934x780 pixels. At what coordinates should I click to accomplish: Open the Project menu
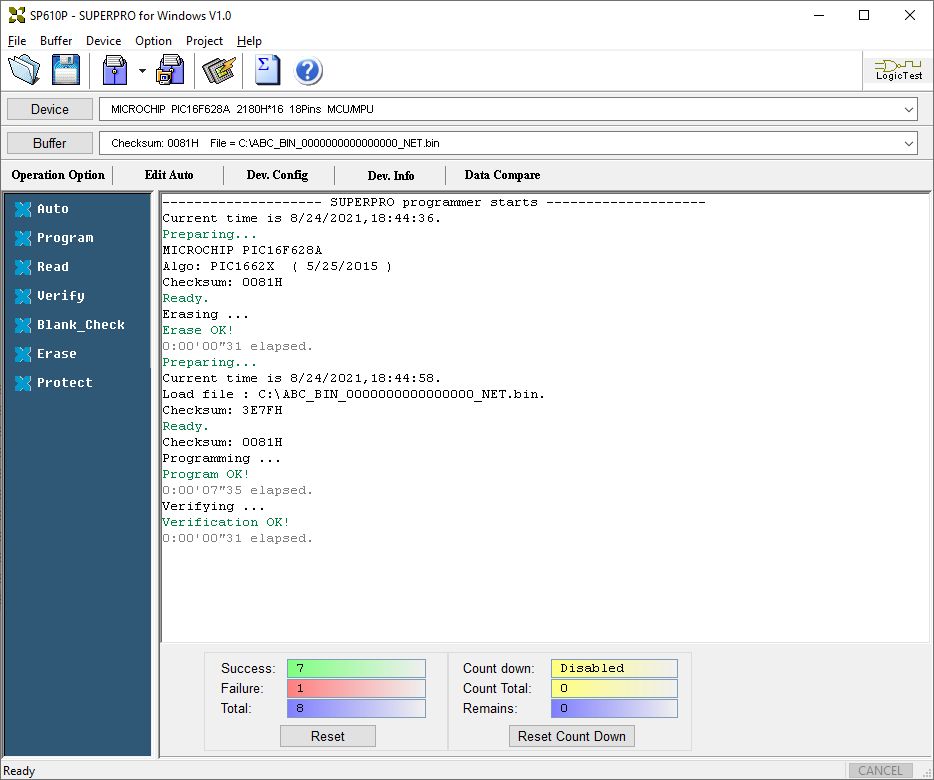(x=204, y=41)
